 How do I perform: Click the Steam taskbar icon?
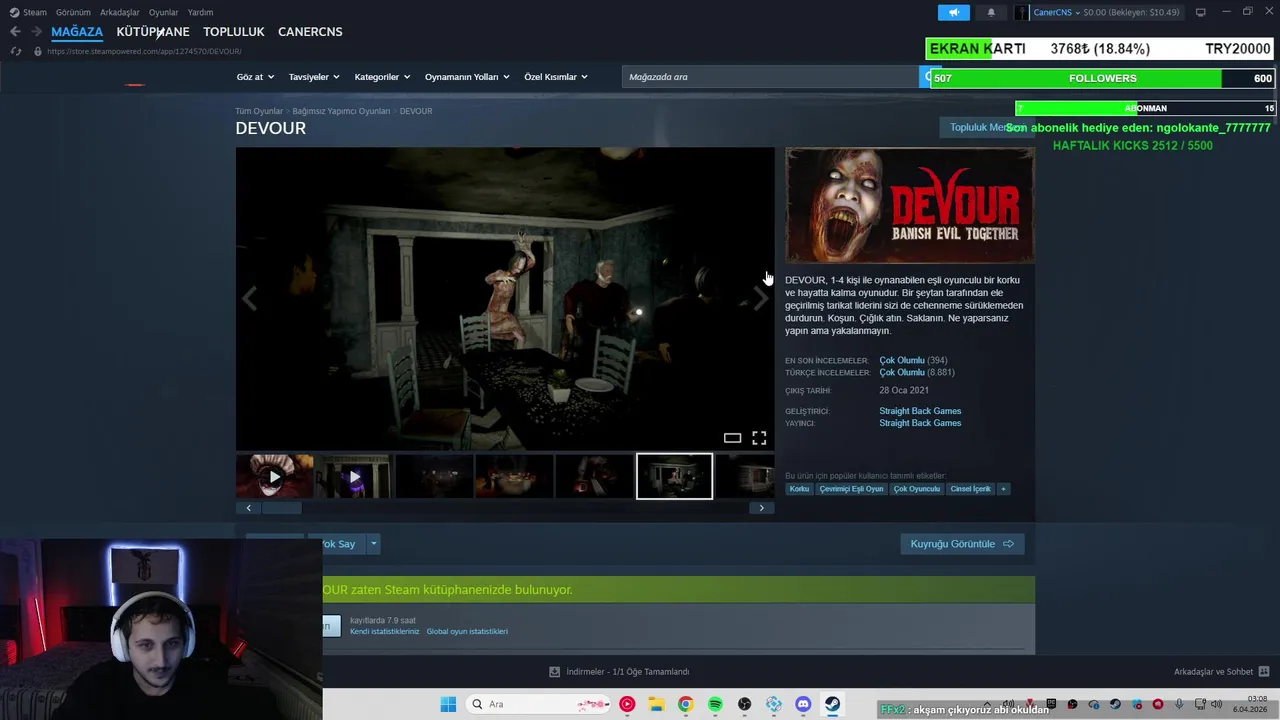pyautogui.click(x=832, y=704)
